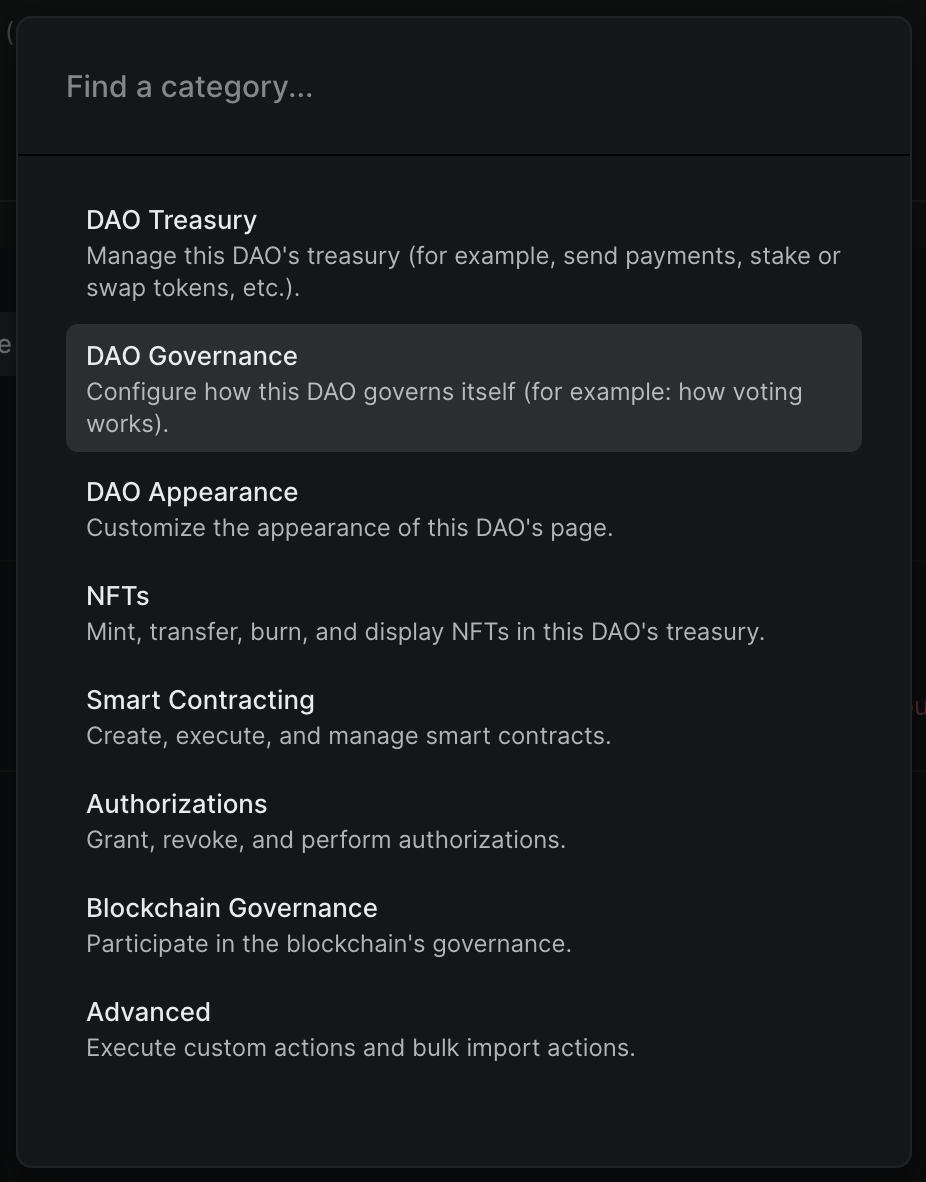This screenshot has width=926, height=1182.
Task: Click 'Participate in the blockchain's governance' description
Action: click(x=328, y=944)
